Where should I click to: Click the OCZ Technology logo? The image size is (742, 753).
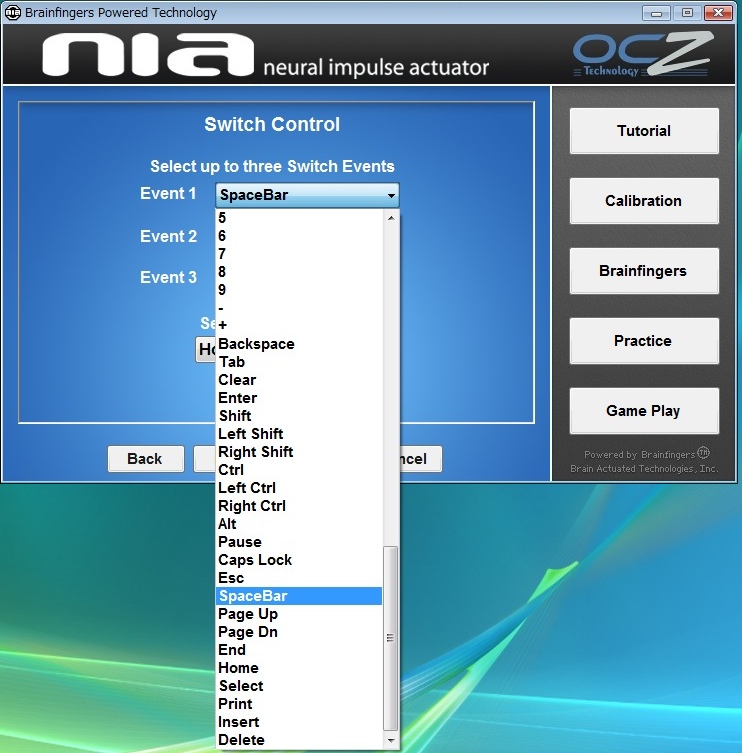[x=642, y=55]
